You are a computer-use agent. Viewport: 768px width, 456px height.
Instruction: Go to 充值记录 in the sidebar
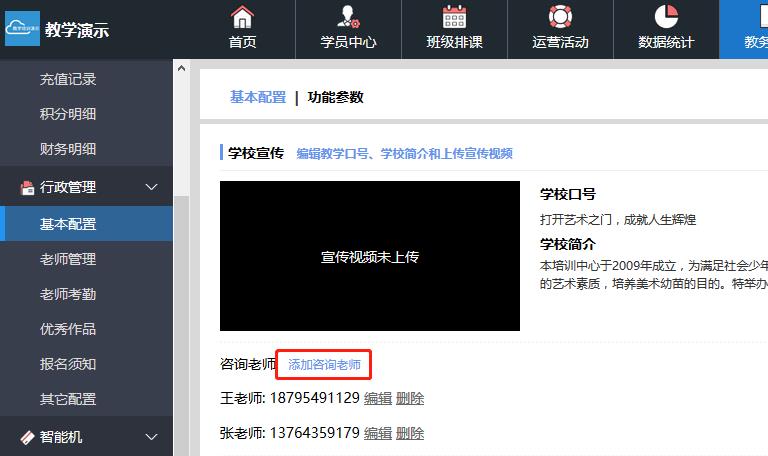click(x=68, y=79)
